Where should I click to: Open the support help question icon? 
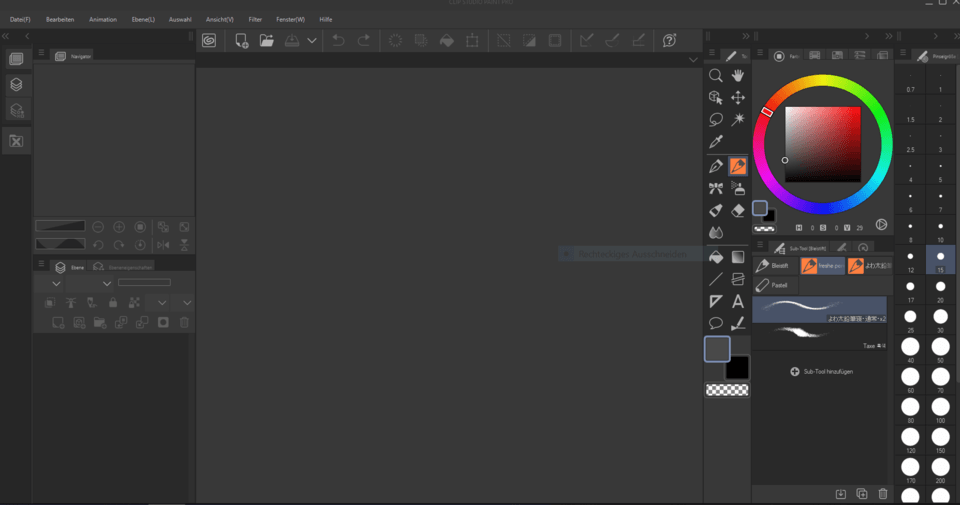(669, 40)
